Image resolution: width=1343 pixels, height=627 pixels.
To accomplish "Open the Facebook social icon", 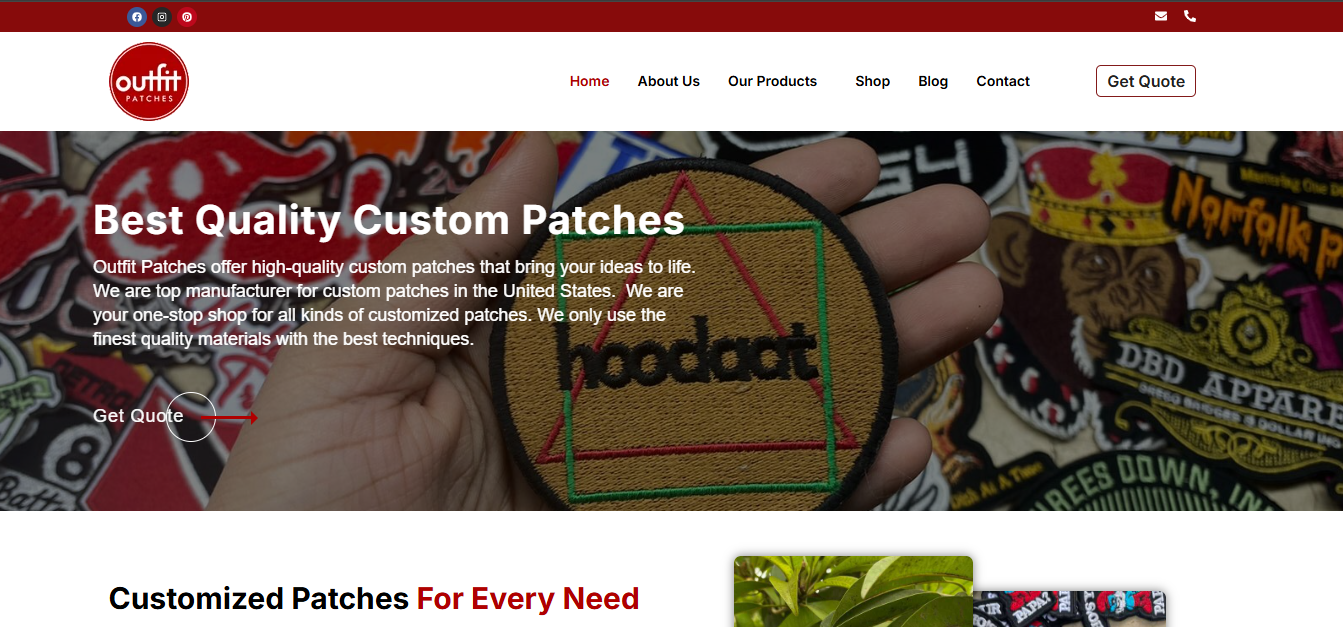I will pyautogui.click(x=137, y=17).
